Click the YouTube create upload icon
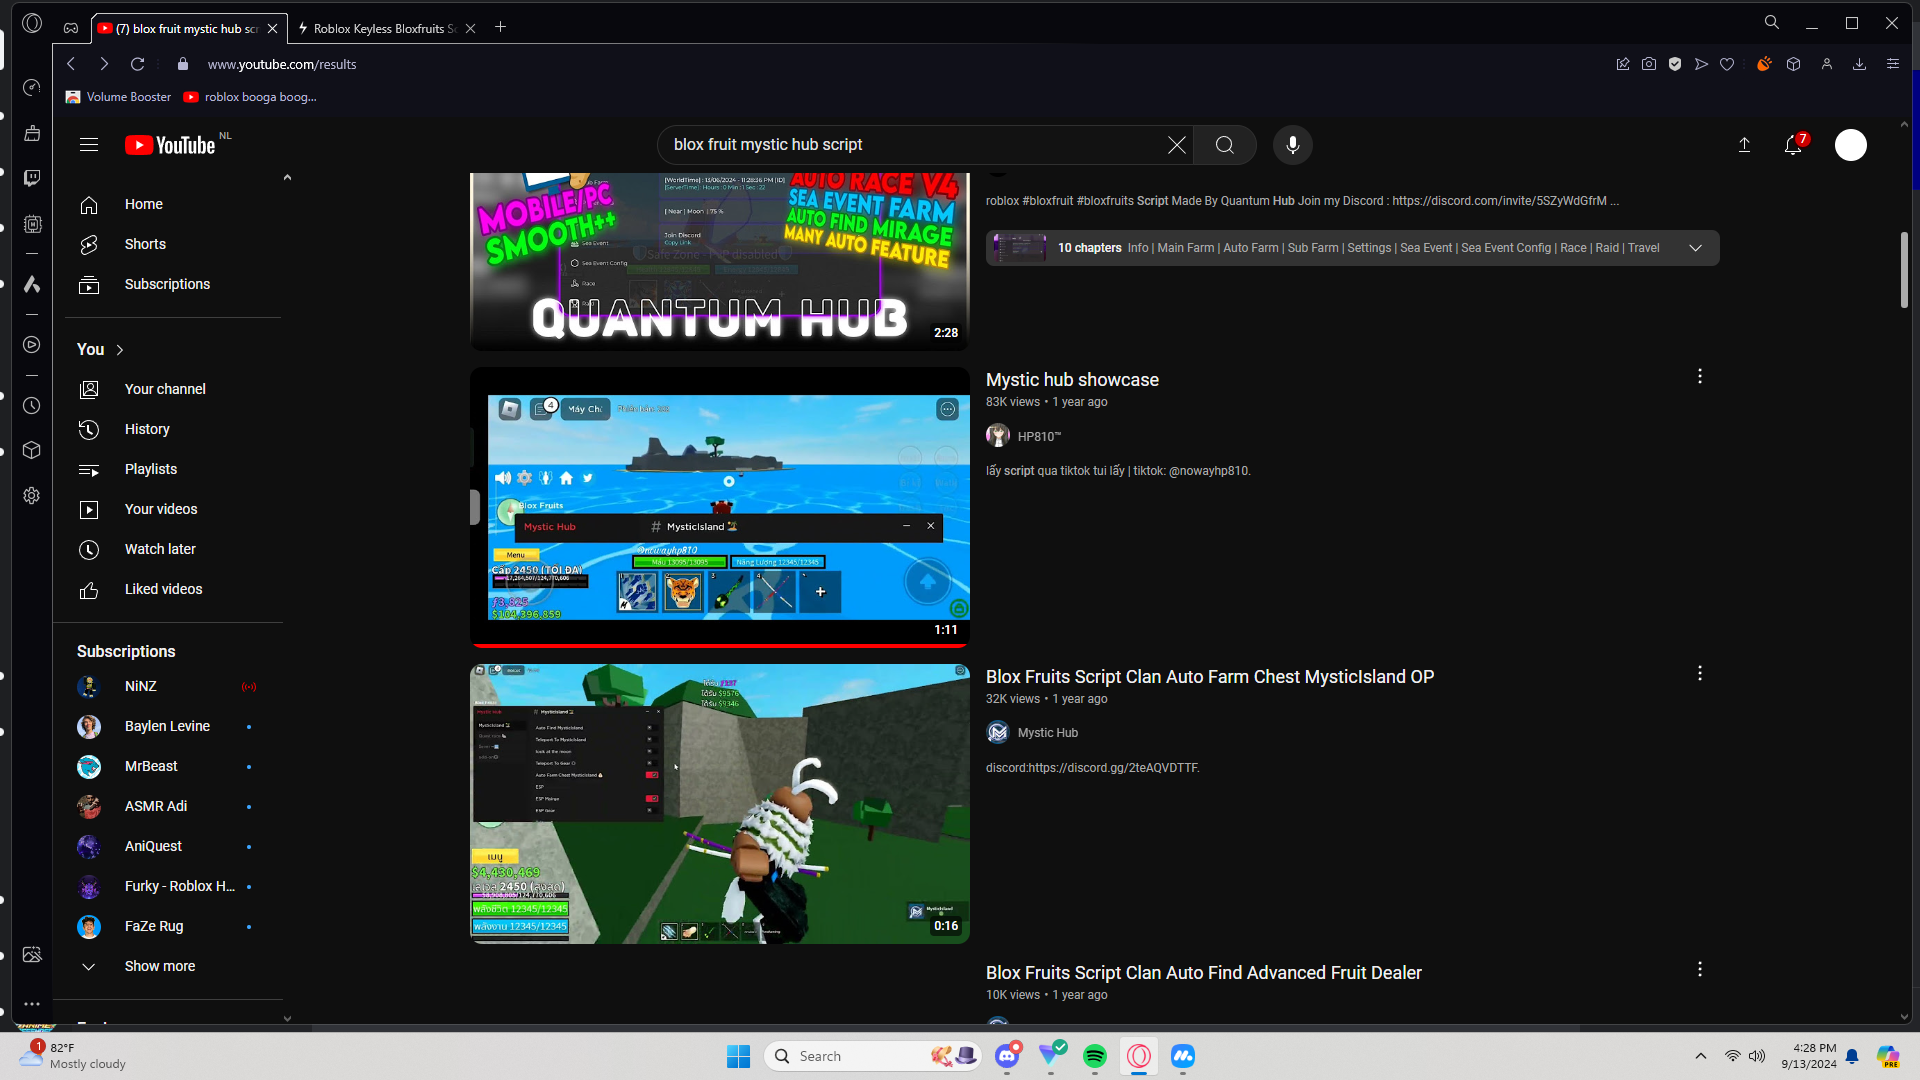Screen dimensions: 1920x1080 (1744, 146)
